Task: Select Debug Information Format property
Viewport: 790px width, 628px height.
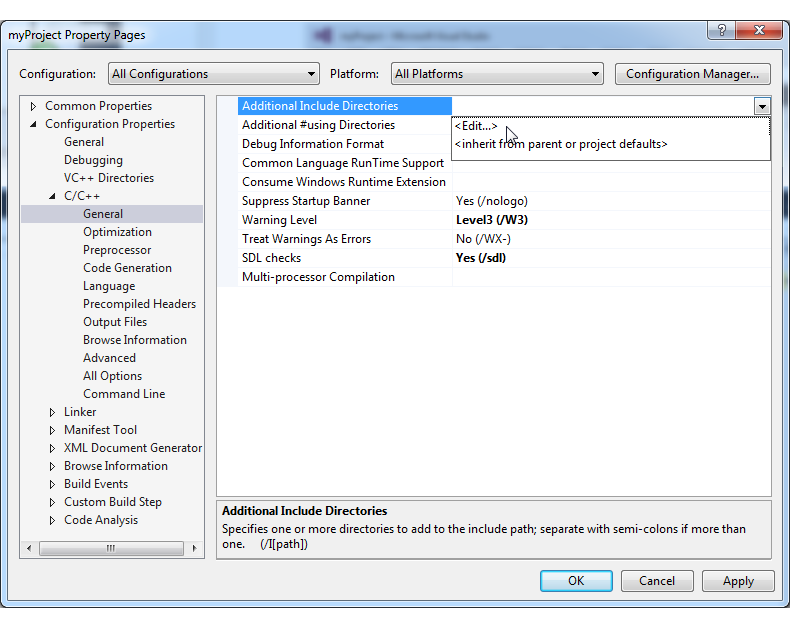Action: click(x=345, y=144)
